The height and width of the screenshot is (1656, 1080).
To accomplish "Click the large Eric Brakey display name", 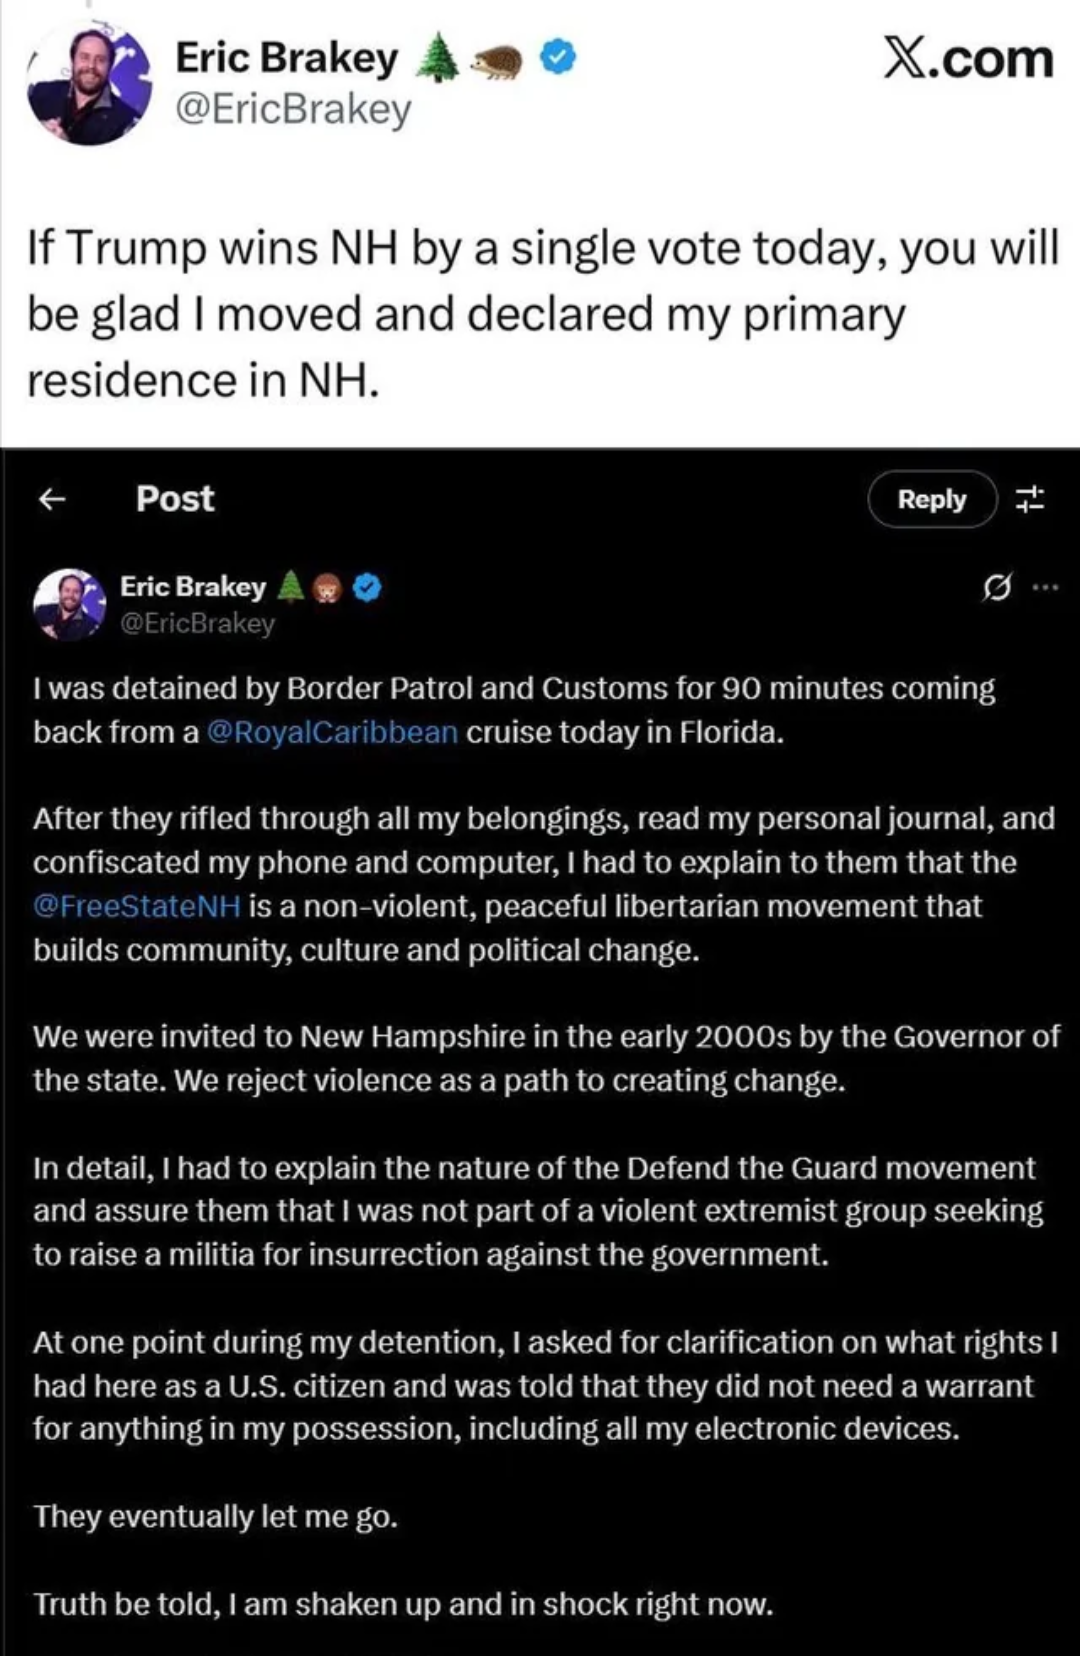I will tap(286, 58).
